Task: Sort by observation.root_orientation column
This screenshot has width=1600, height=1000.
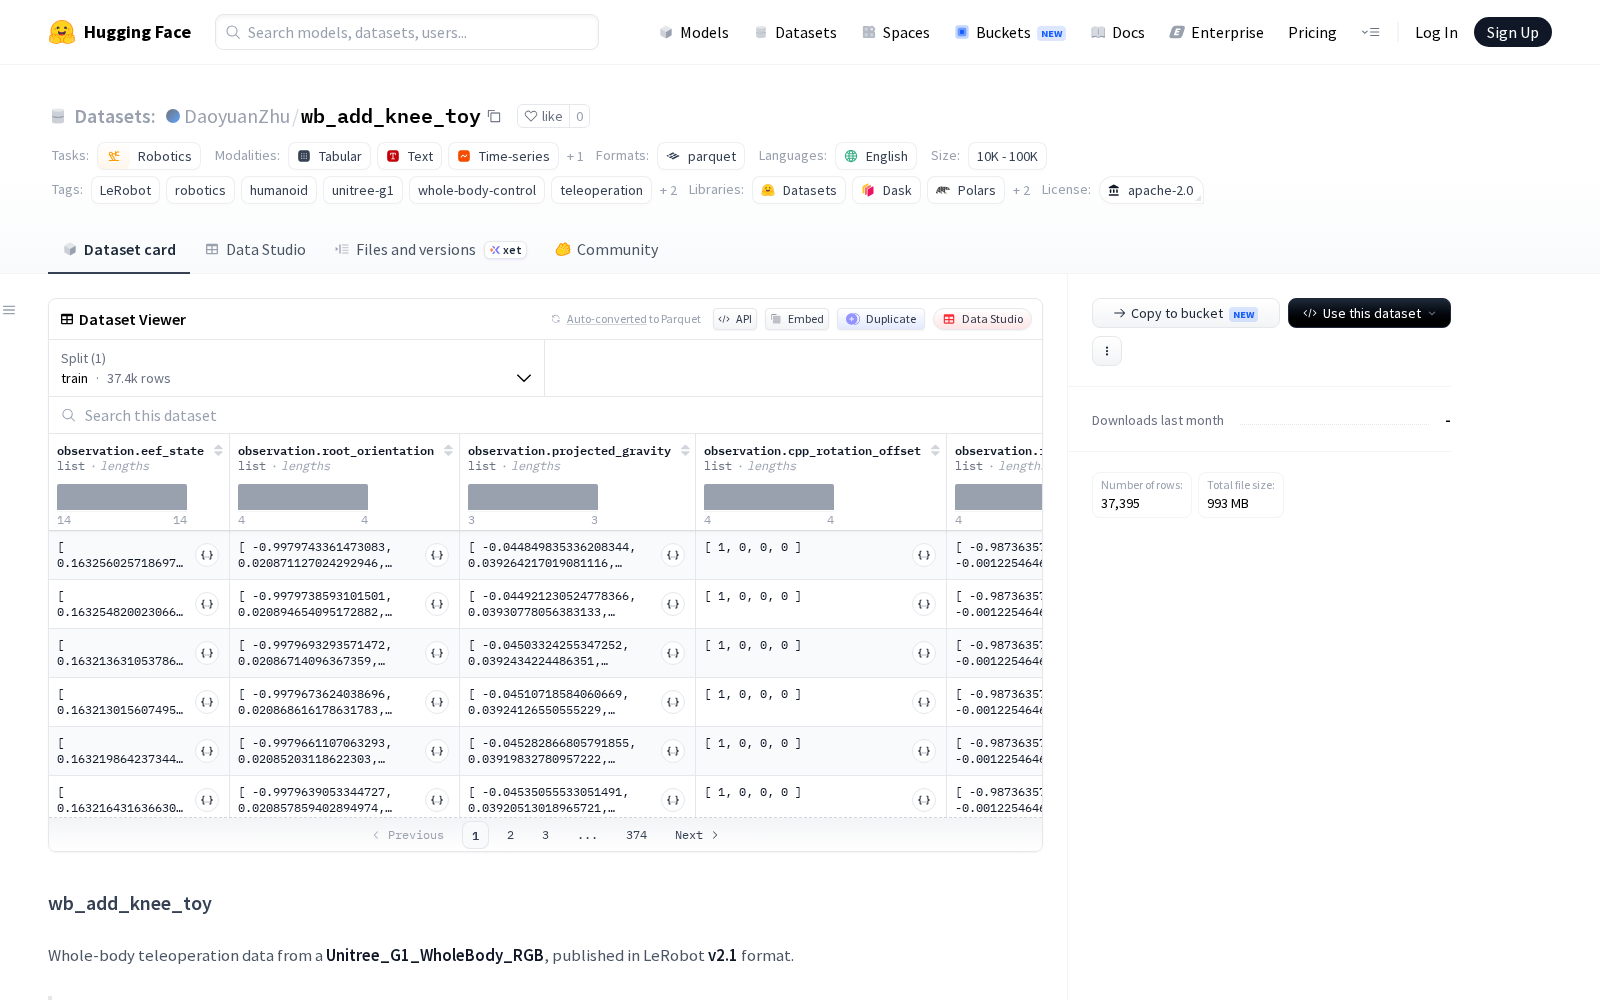Action: point(448,451)
